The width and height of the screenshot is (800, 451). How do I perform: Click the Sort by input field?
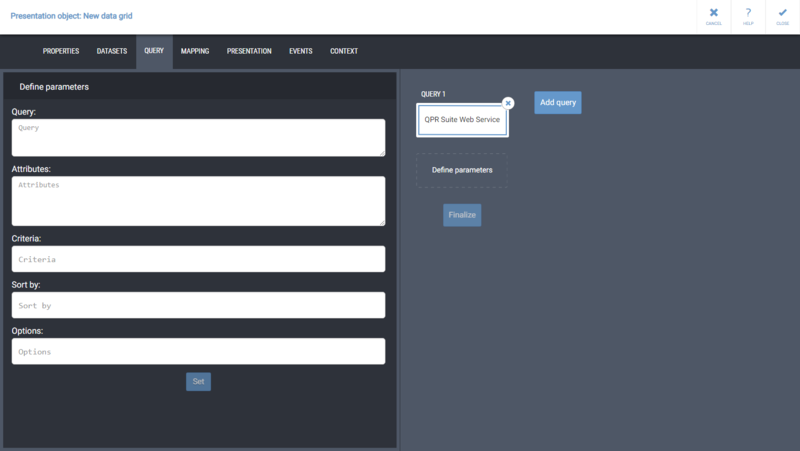pos(198,305)
